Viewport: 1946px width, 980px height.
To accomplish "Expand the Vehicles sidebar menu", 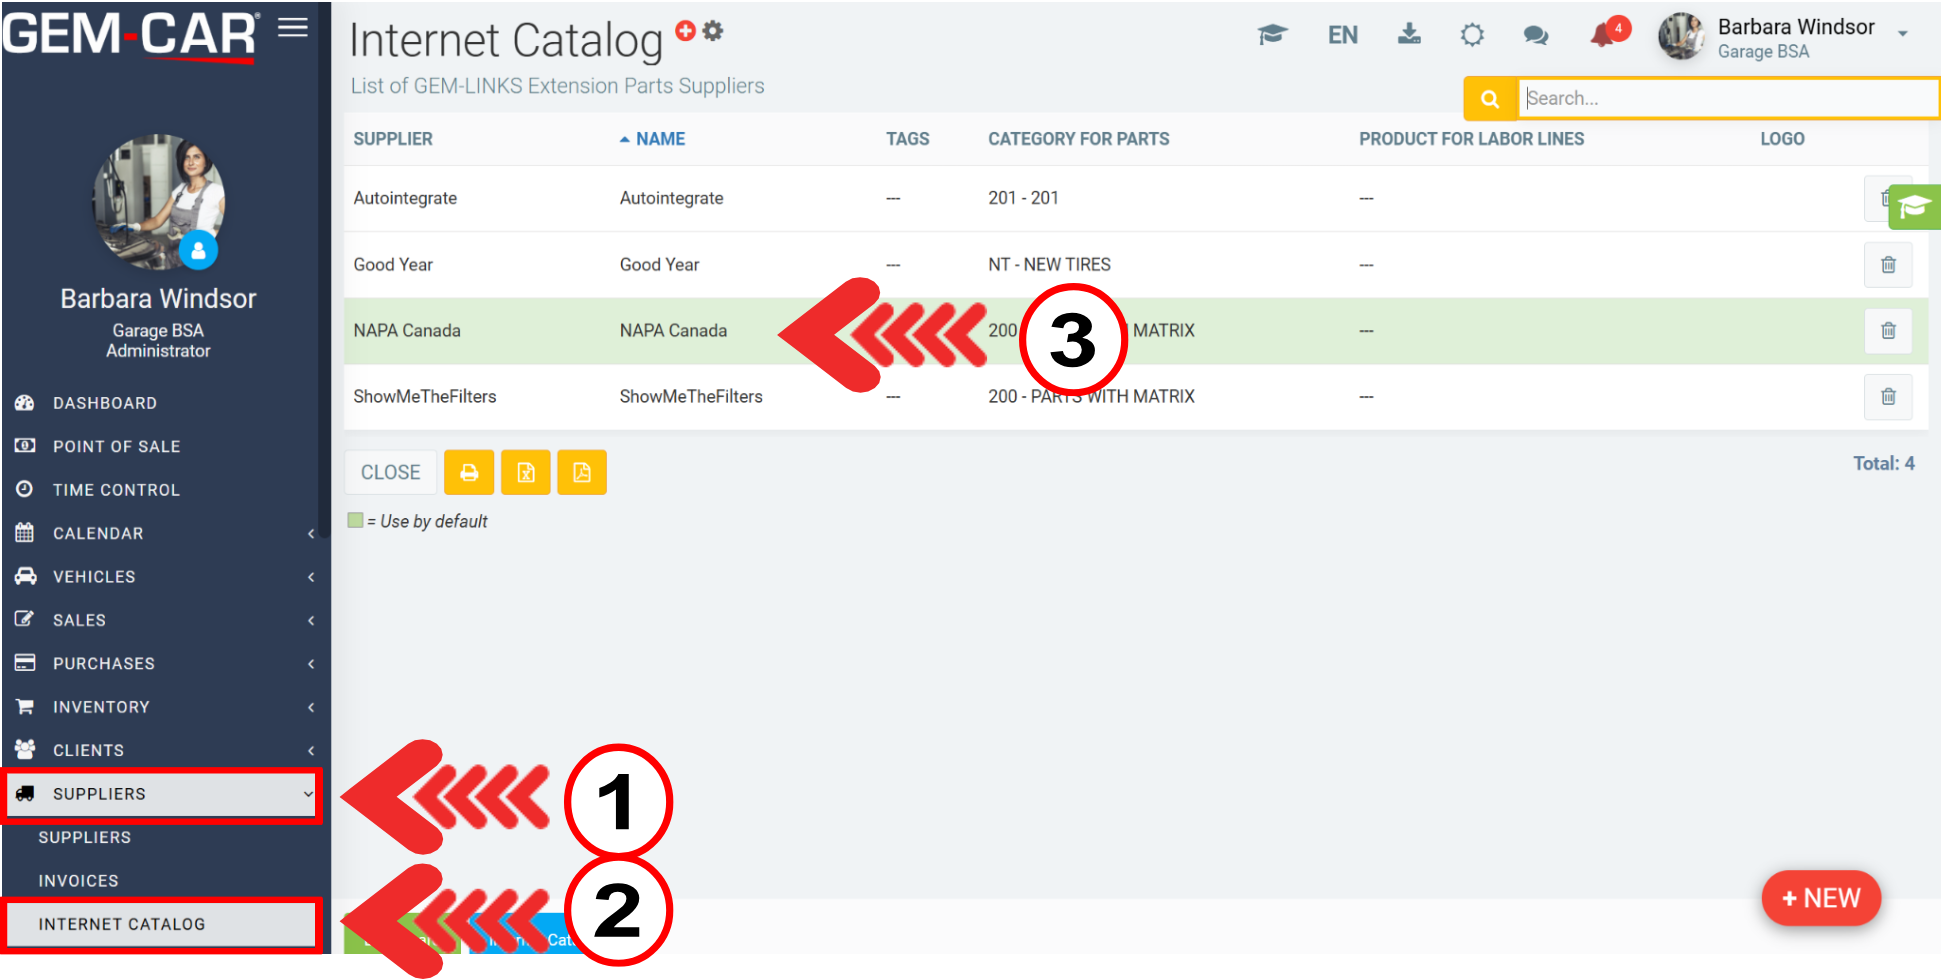I will 160,577.
